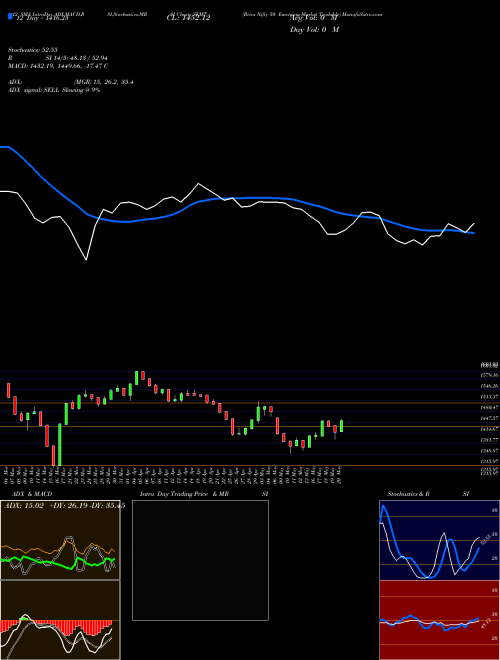Click the 'Stochastics: 52.53' reading

32,50
